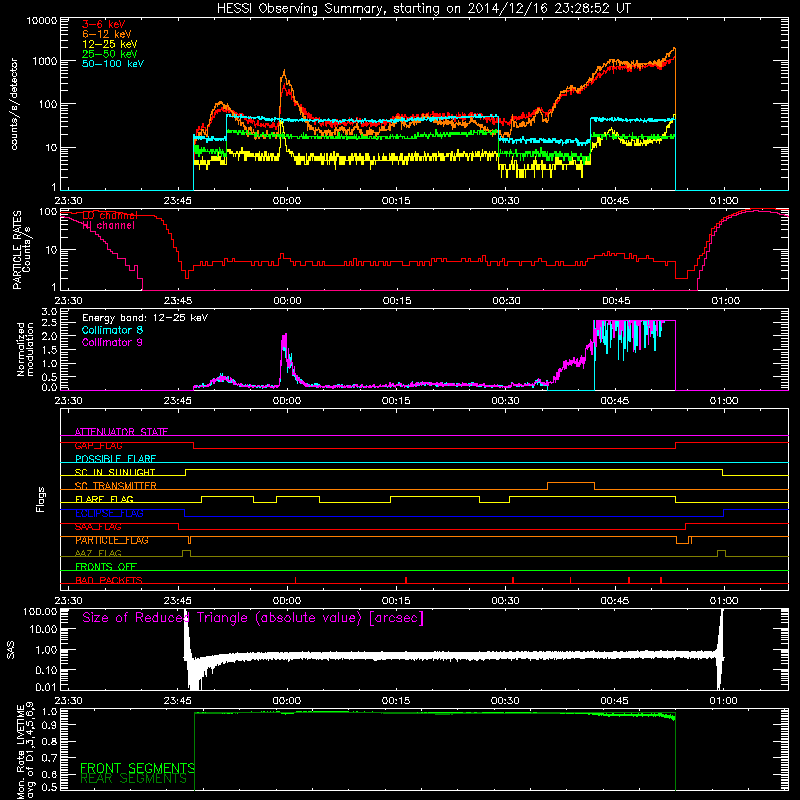Click the AAZ_FLAG label
This screenshot has width=800, height=800.
98,553
